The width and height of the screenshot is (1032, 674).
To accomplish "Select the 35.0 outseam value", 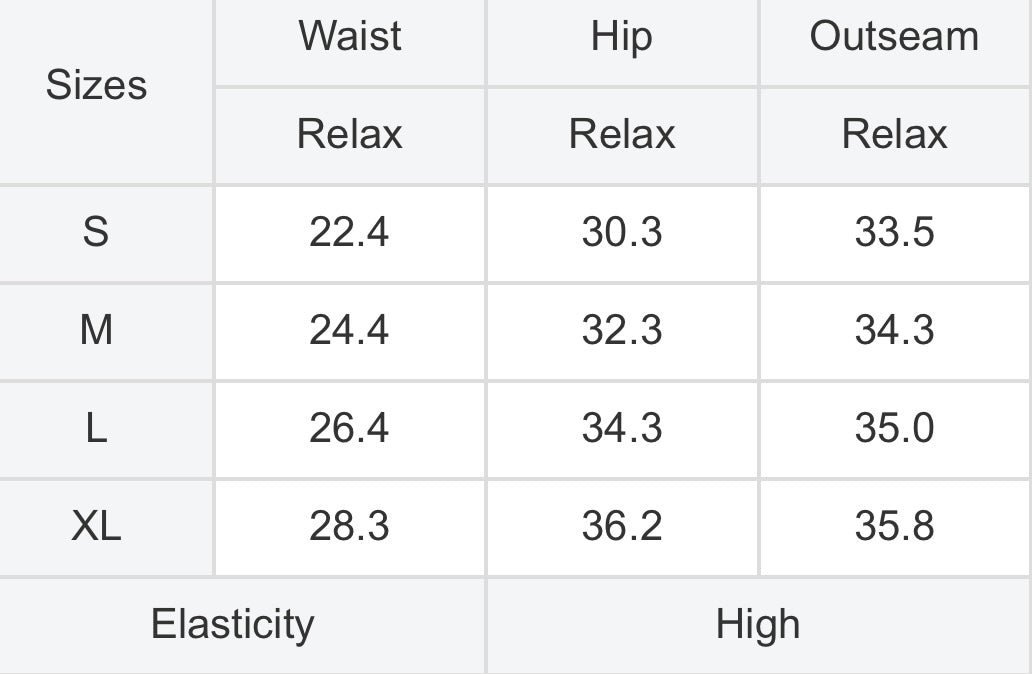I will click(x=894, y=428).
